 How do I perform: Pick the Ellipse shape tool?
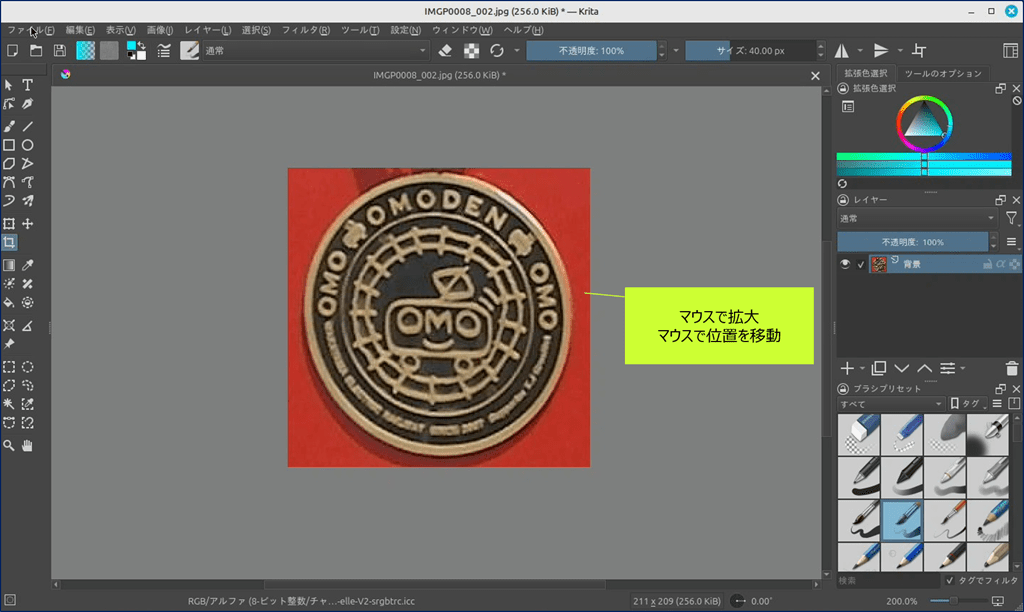[x=28, y=145]
